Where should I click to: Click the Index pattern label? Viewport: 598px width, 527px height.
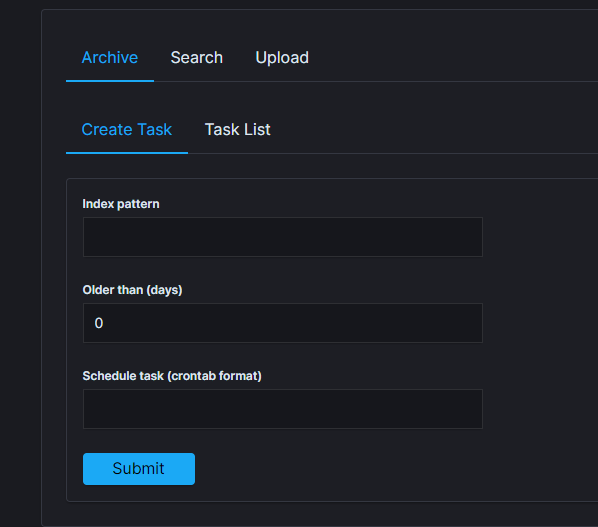click(121, 204)
